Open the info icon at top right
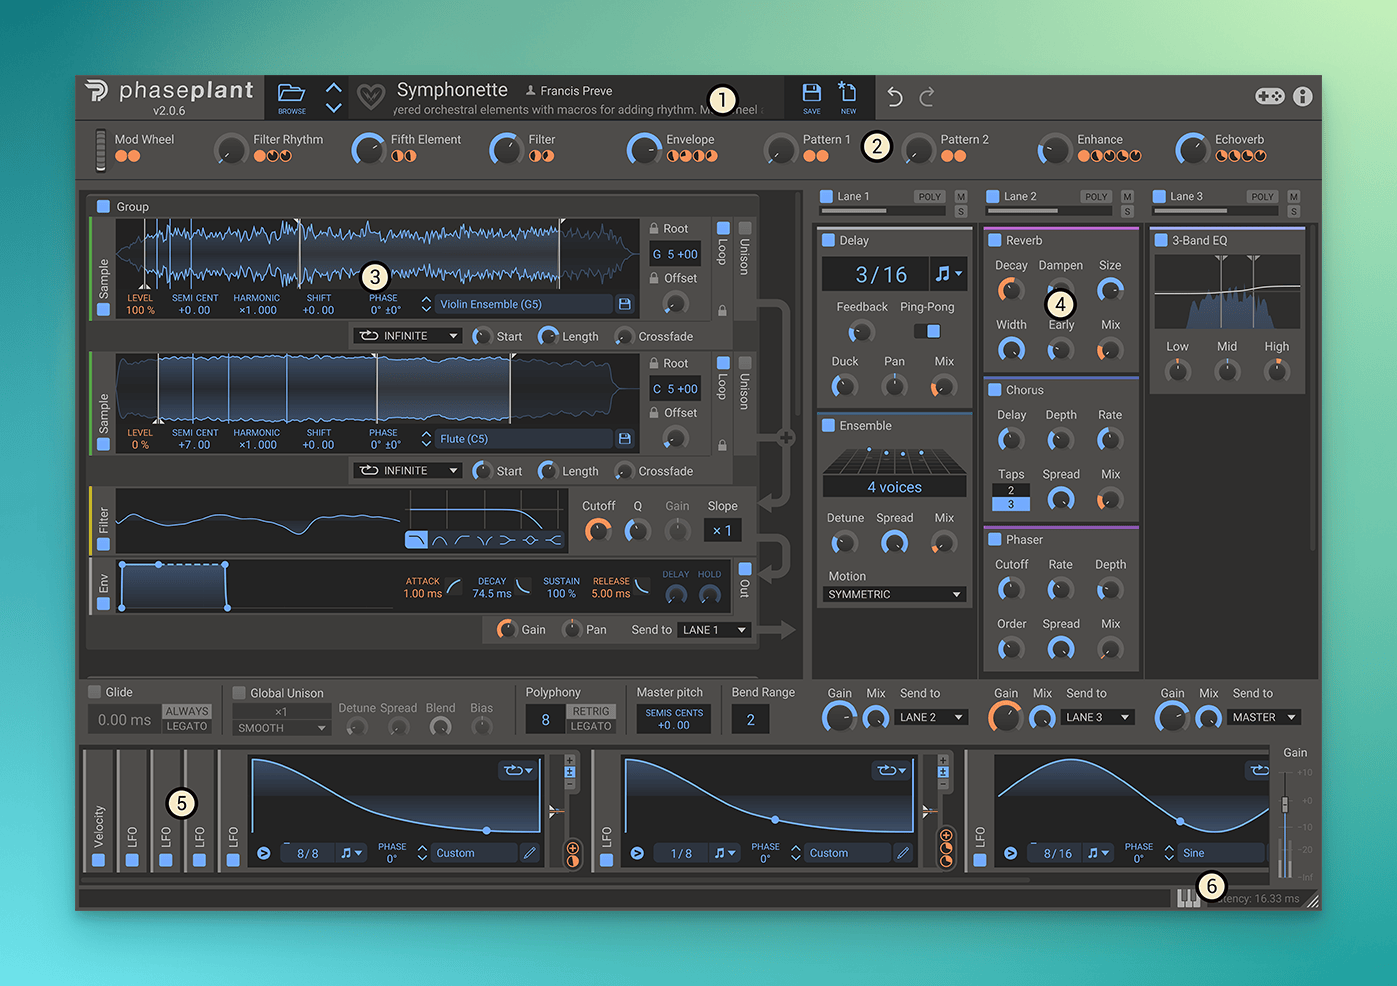Viewport: 1397px width, 986px height. [1302, 96]
